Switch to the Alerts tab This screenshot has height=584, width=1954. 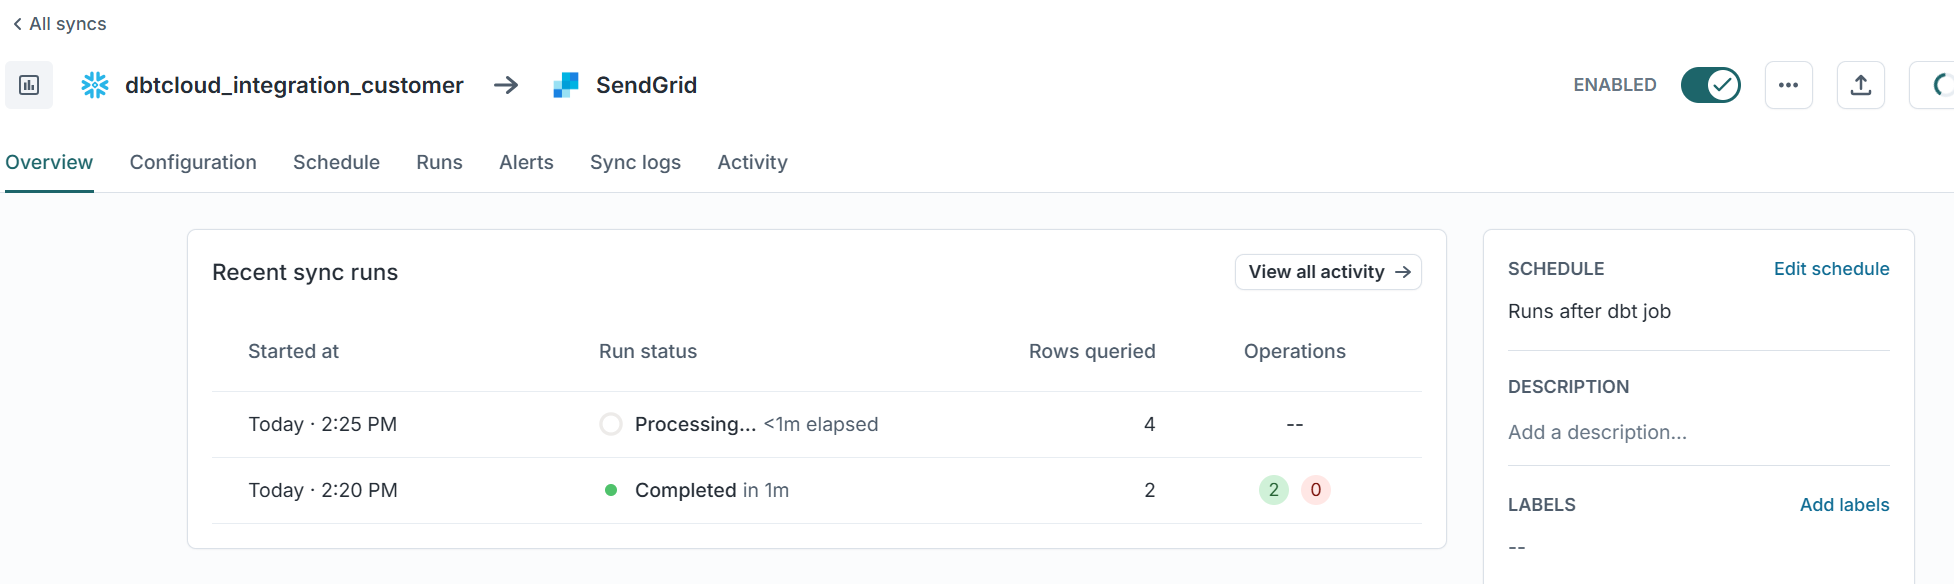(526, 162)
